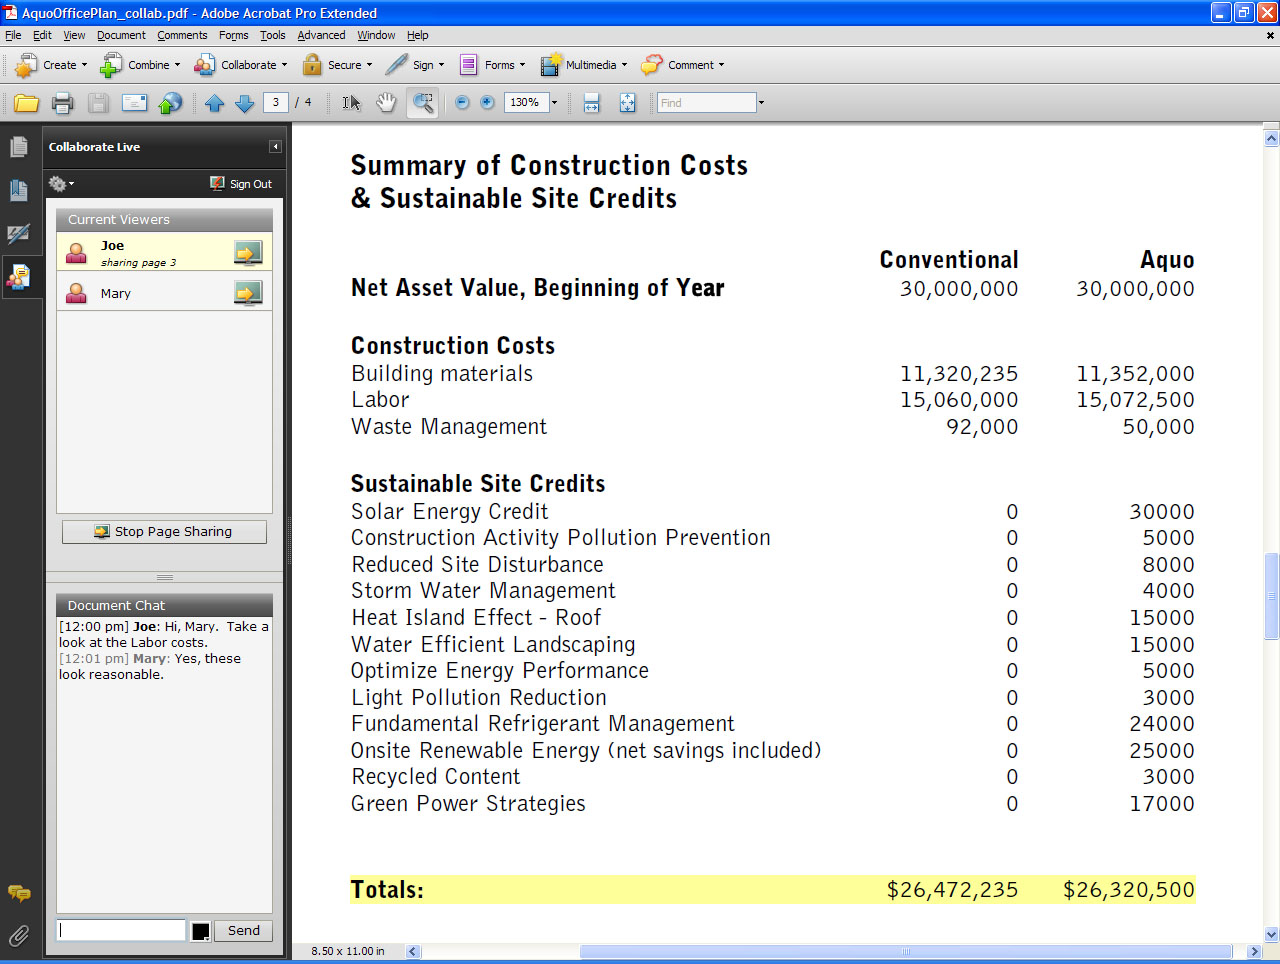This screenshot has height=964, width=1280.
Task: Open the Document menu
Action: 121,35
